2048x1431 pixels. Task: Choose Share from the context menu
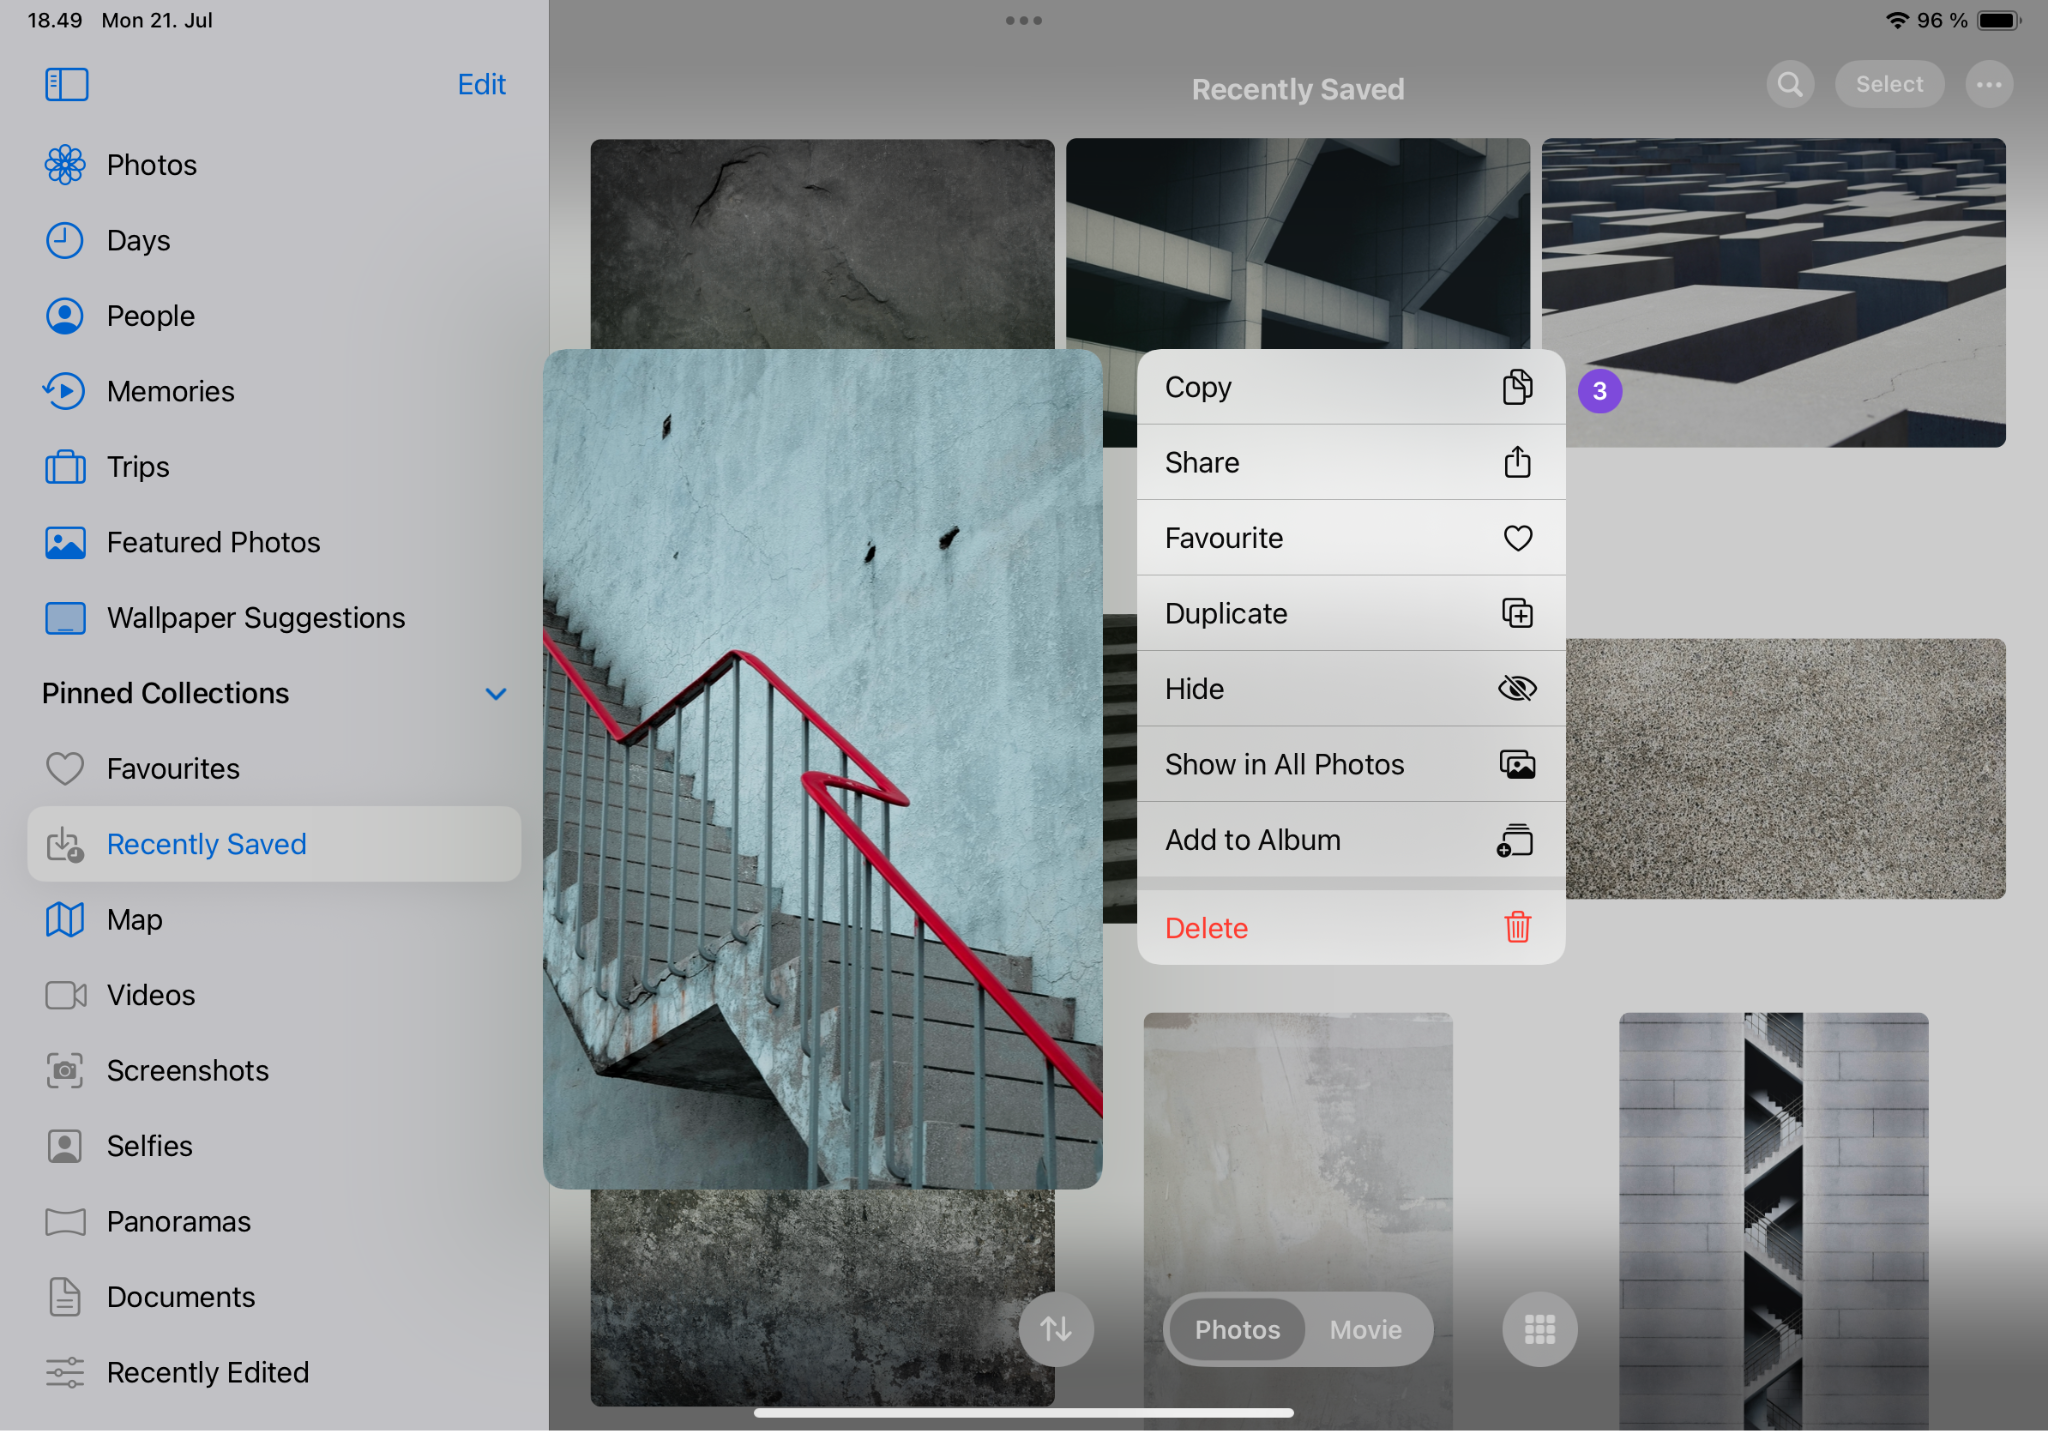click(1351, 462)
